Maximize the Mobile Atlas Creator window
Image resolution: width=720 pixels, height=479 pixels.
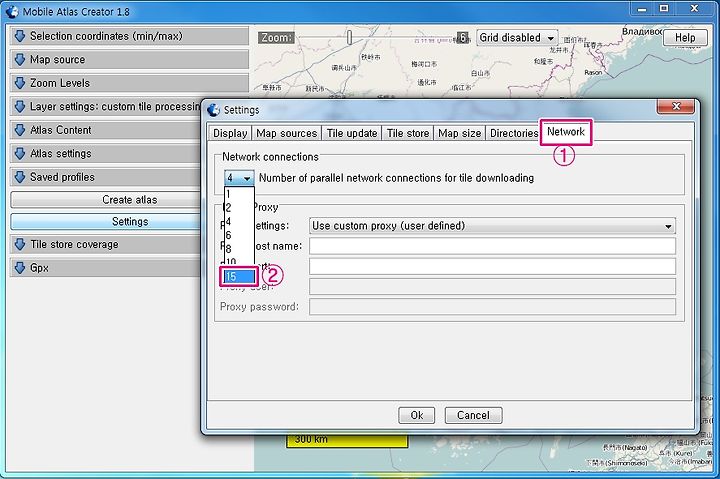(664, 8)
